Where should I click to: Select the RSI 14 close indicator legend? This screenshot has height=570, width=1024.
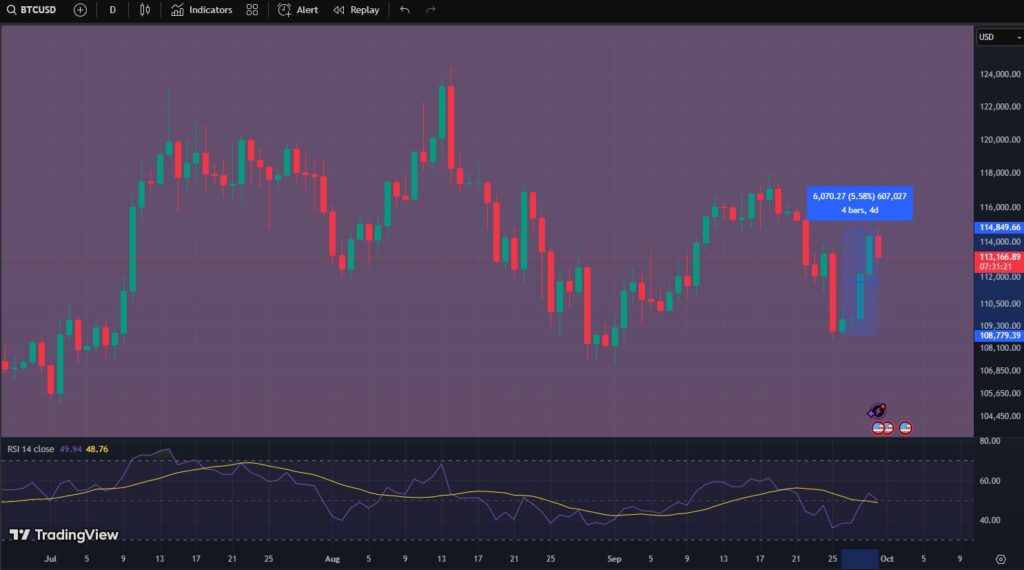[x=31, y=449]
